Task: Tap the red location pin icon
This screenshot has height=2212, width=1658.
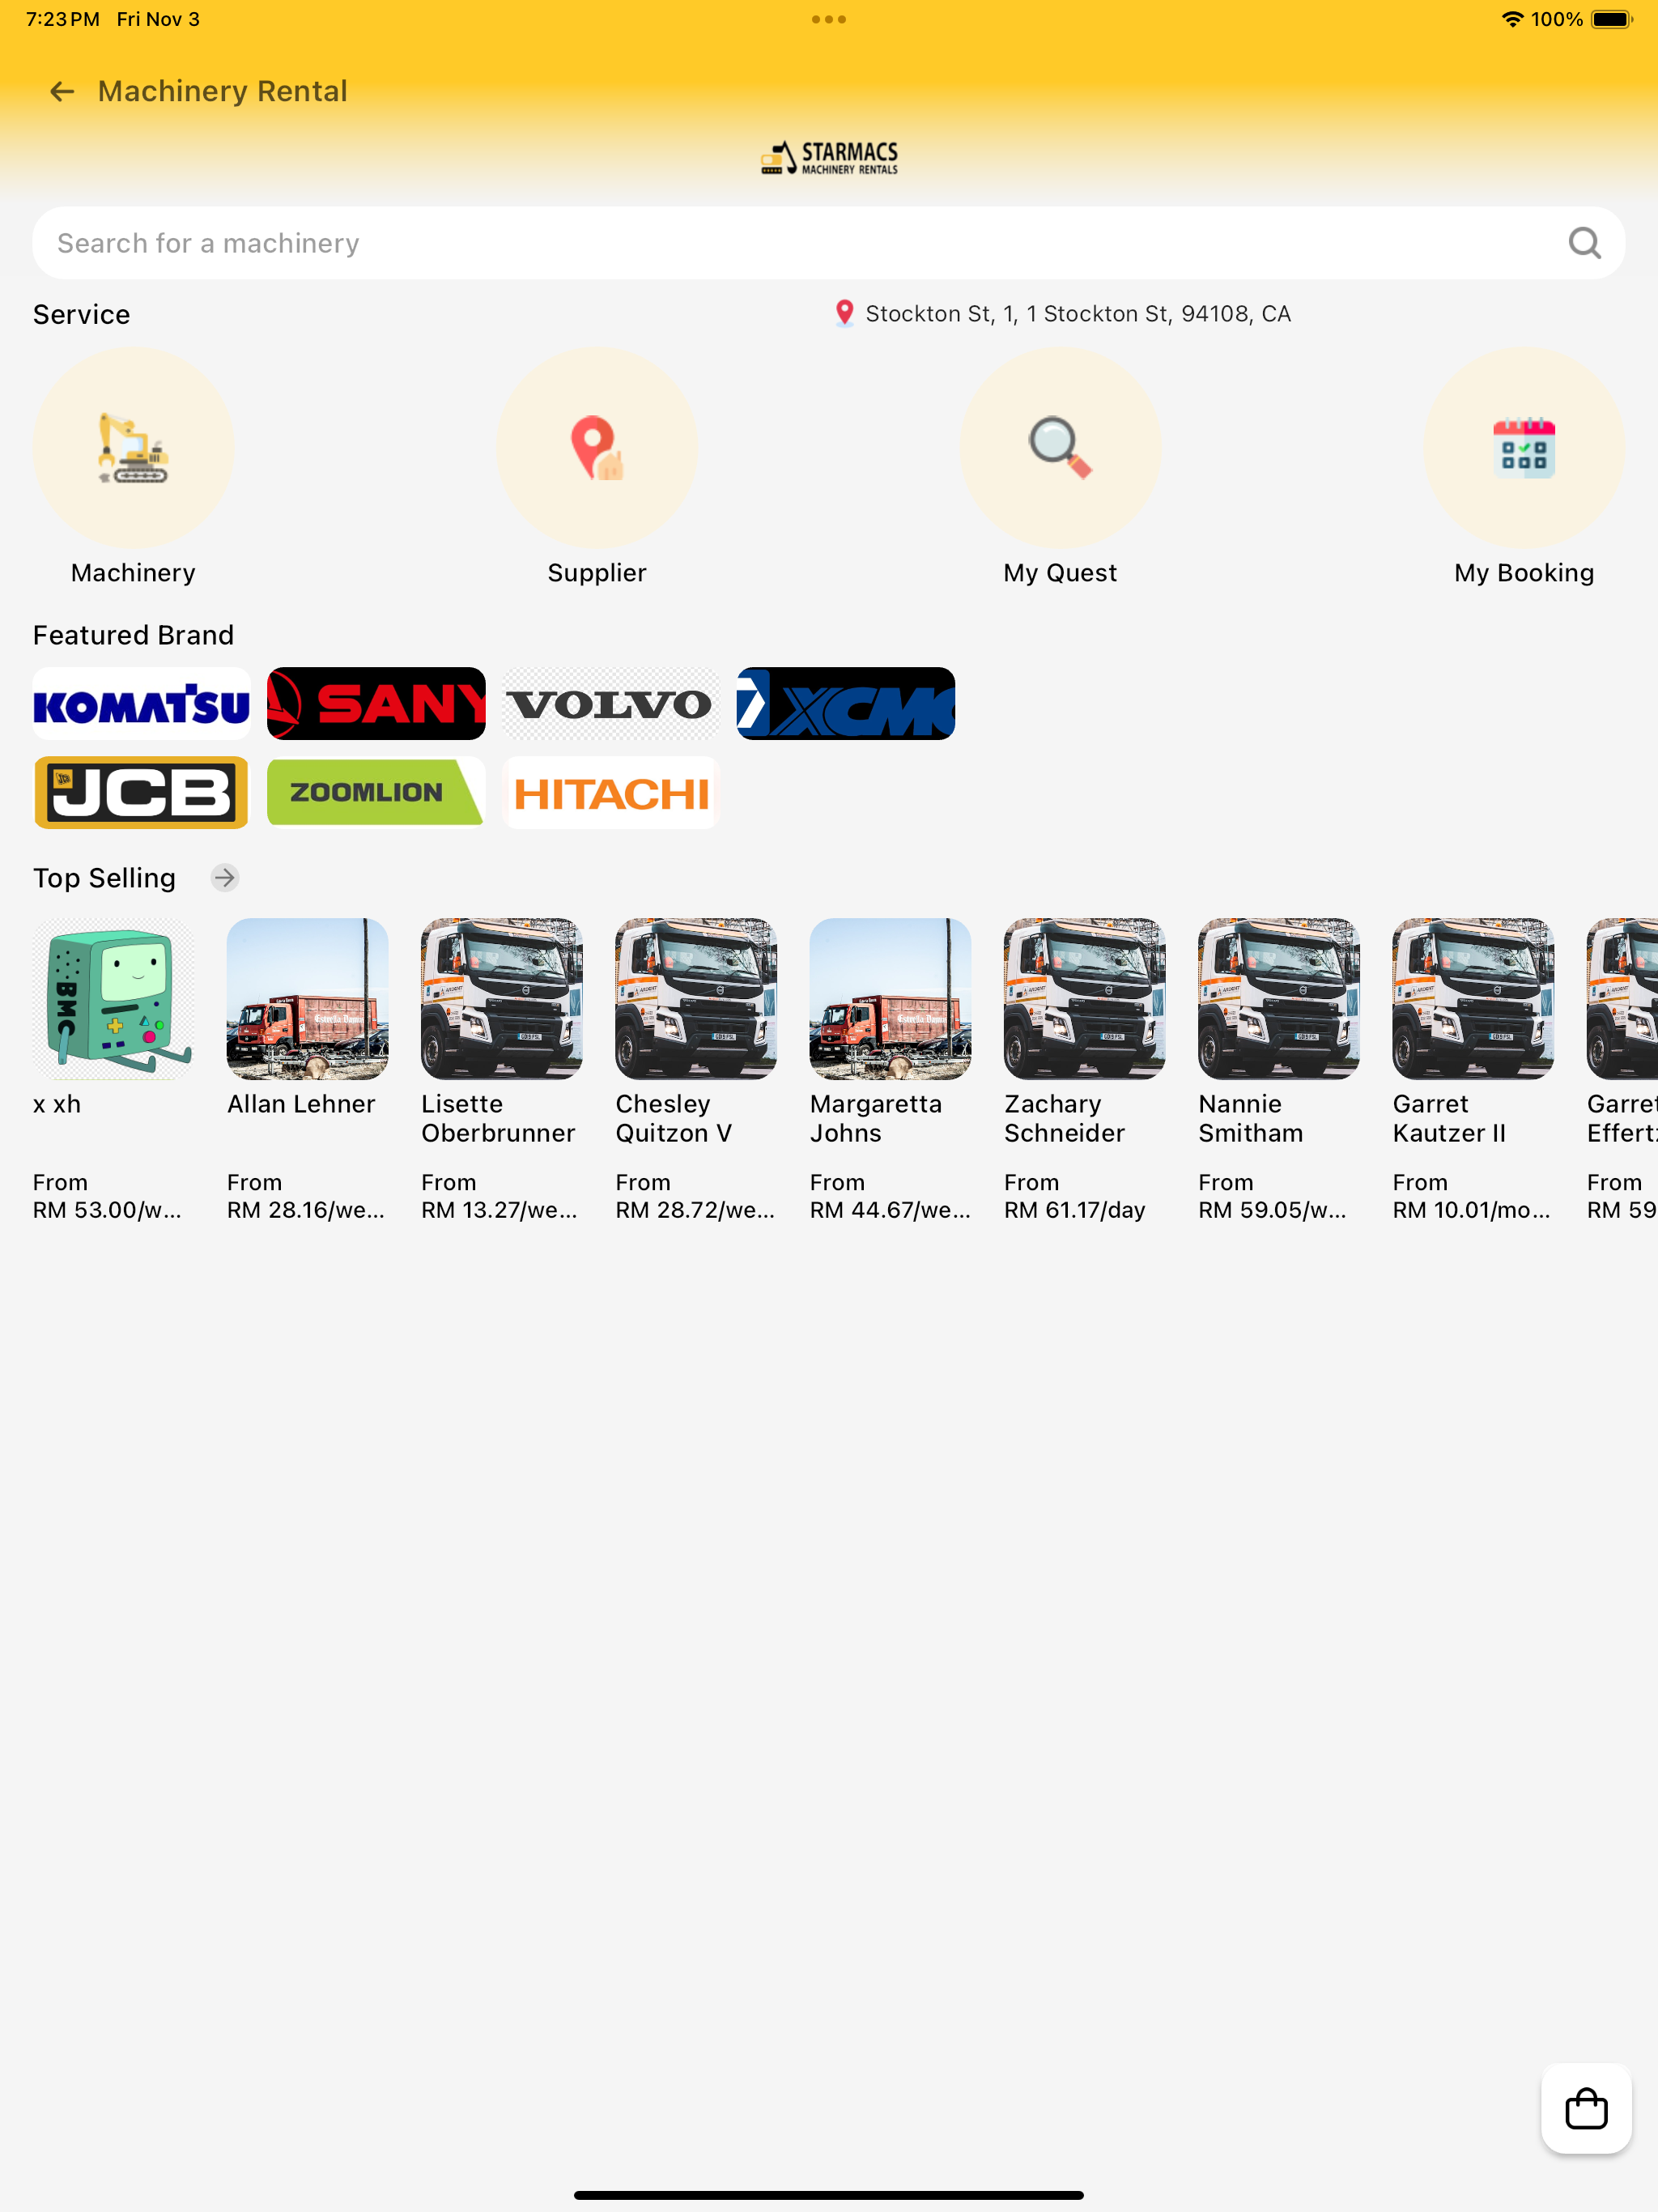Action: [x=845, y=313]
